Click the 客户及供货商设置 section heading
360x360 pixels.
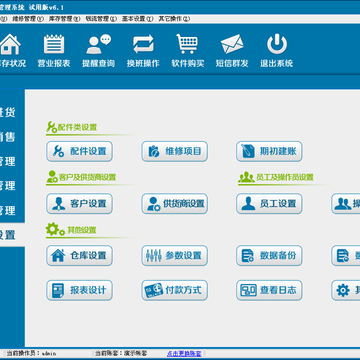[87, 177]
